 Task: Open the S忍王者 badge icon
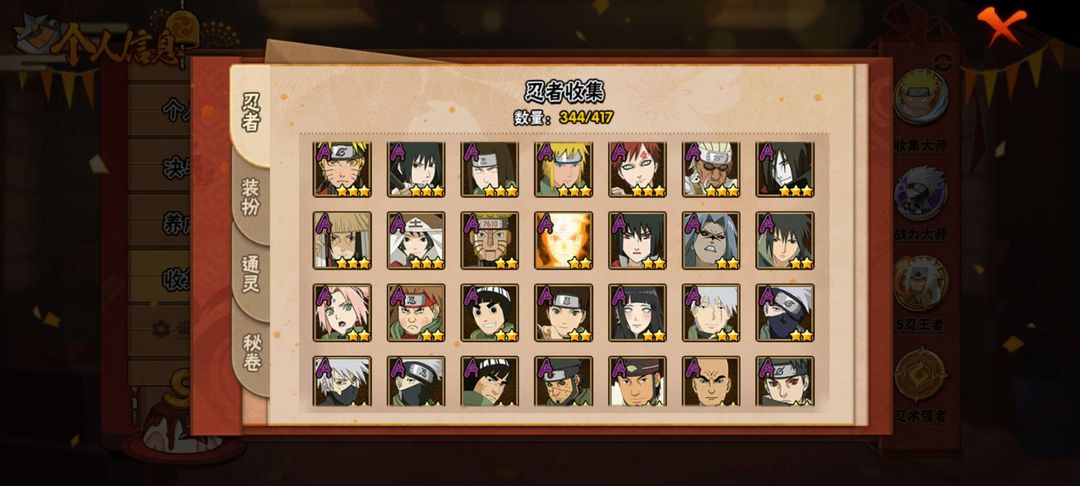(921, 283)
